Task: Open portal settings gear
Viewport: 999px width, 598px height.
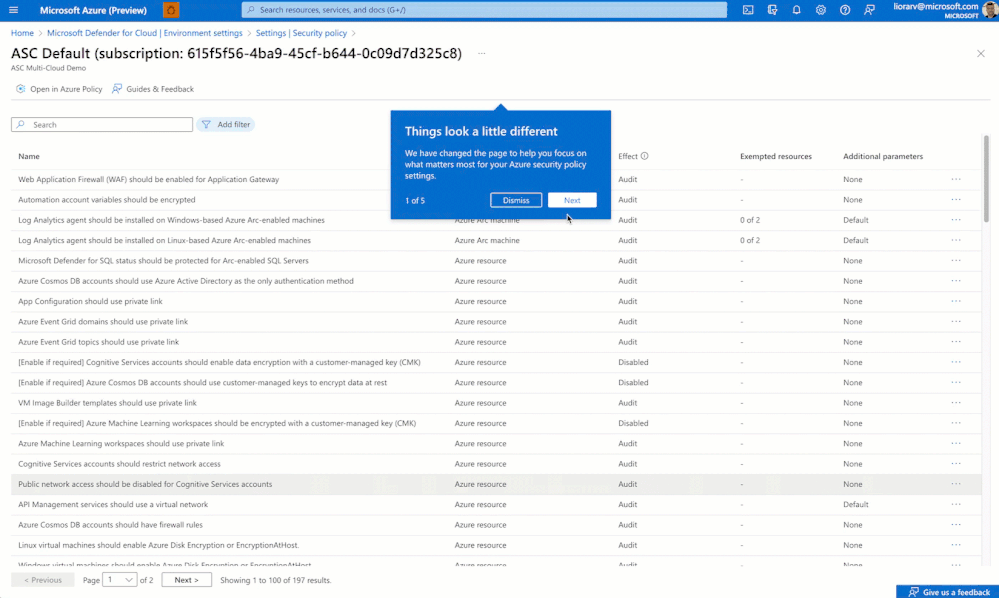Action: point(821,10)
